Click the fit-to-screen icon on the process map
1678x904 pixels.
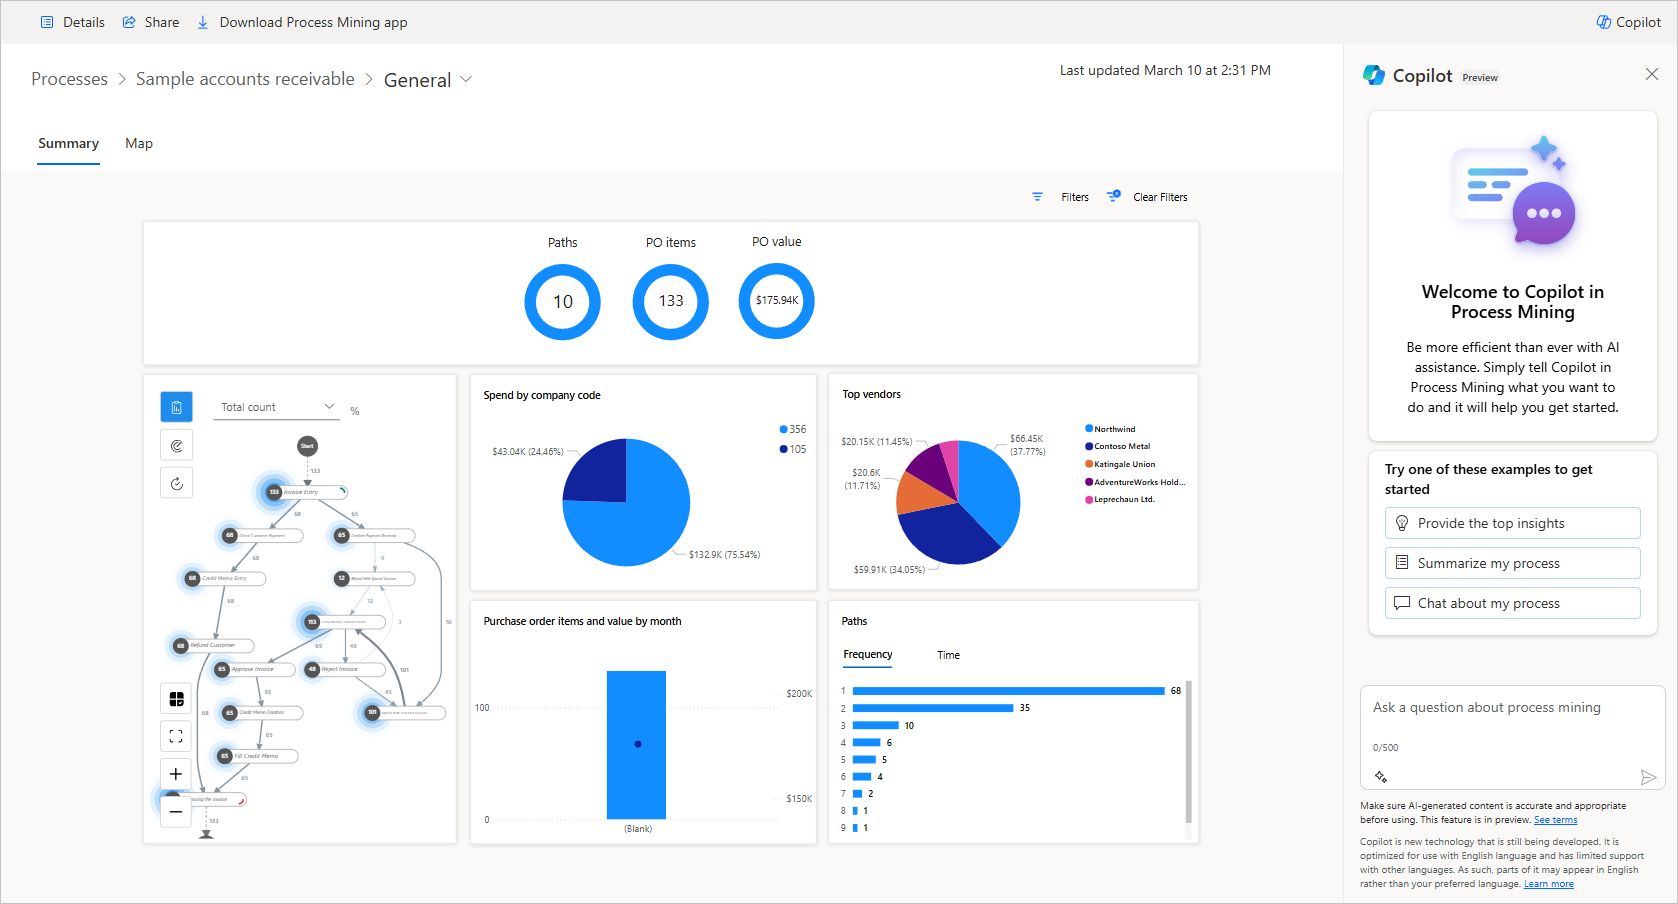point(176,736)
